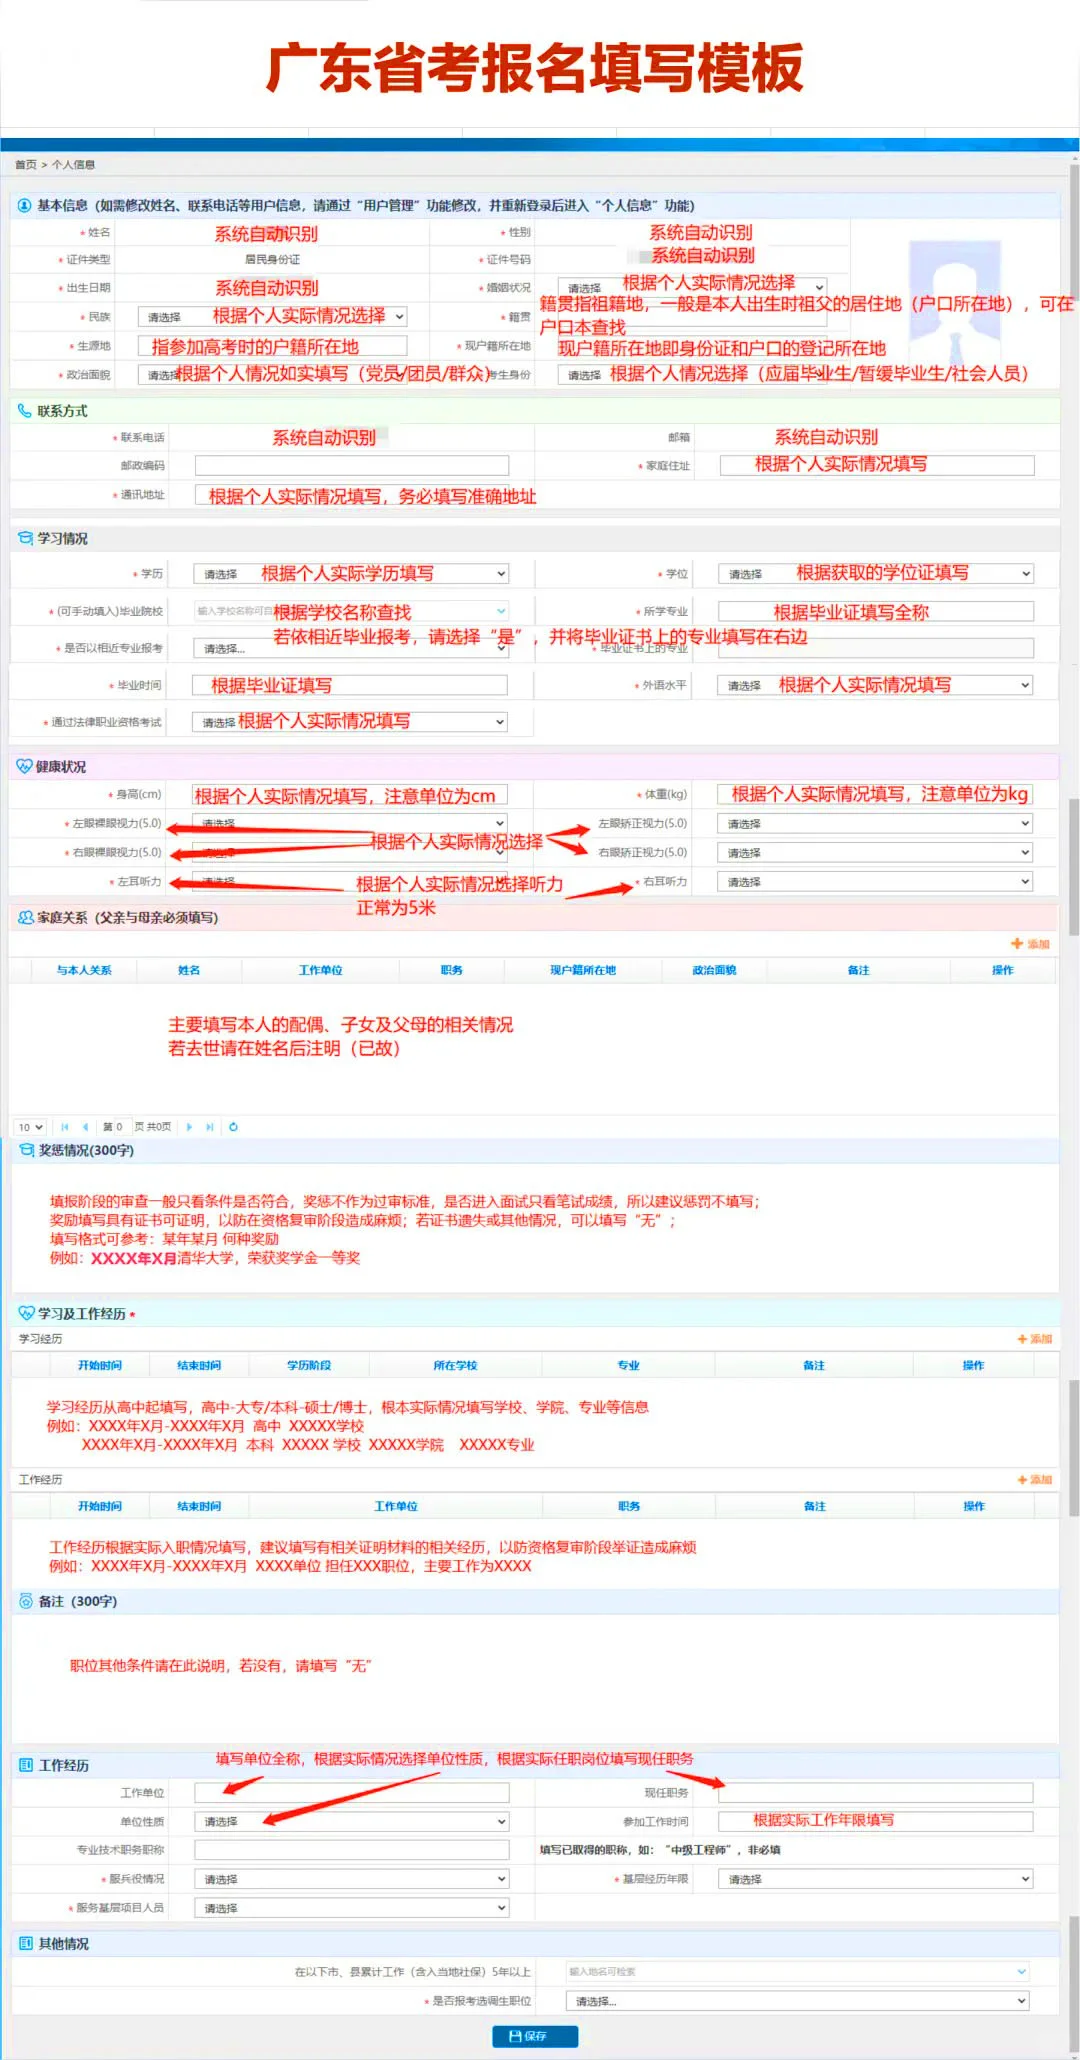Image resolution: width=1080 pixels, height=2060 pixels.
Task: Open the 右眼矫正视力 dropdown
Action: coord(875,853)
